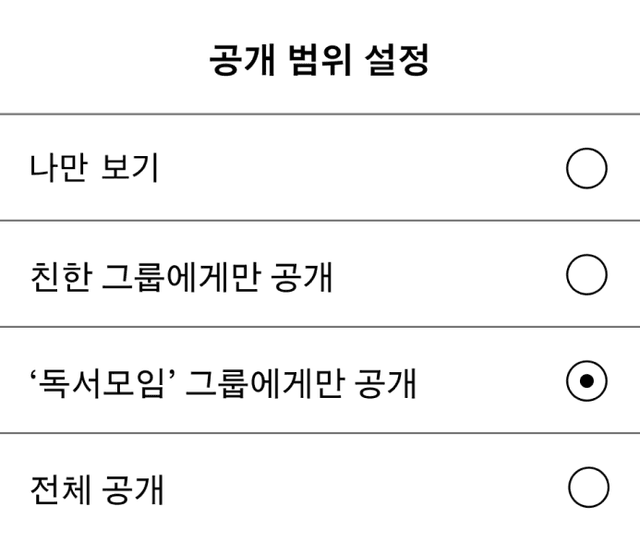640x554 pixels.
Task: Enable close-friends-only sharing radio circle
Action: point(586,275)
